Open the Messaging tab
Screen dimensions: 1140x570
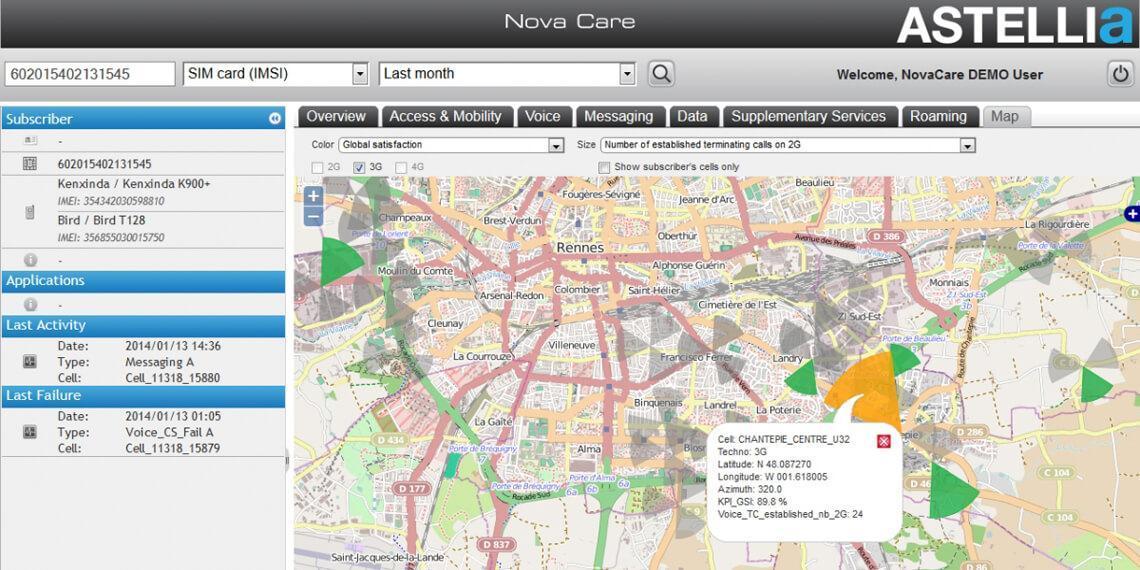pyautogui.click(x=619, y=116)
